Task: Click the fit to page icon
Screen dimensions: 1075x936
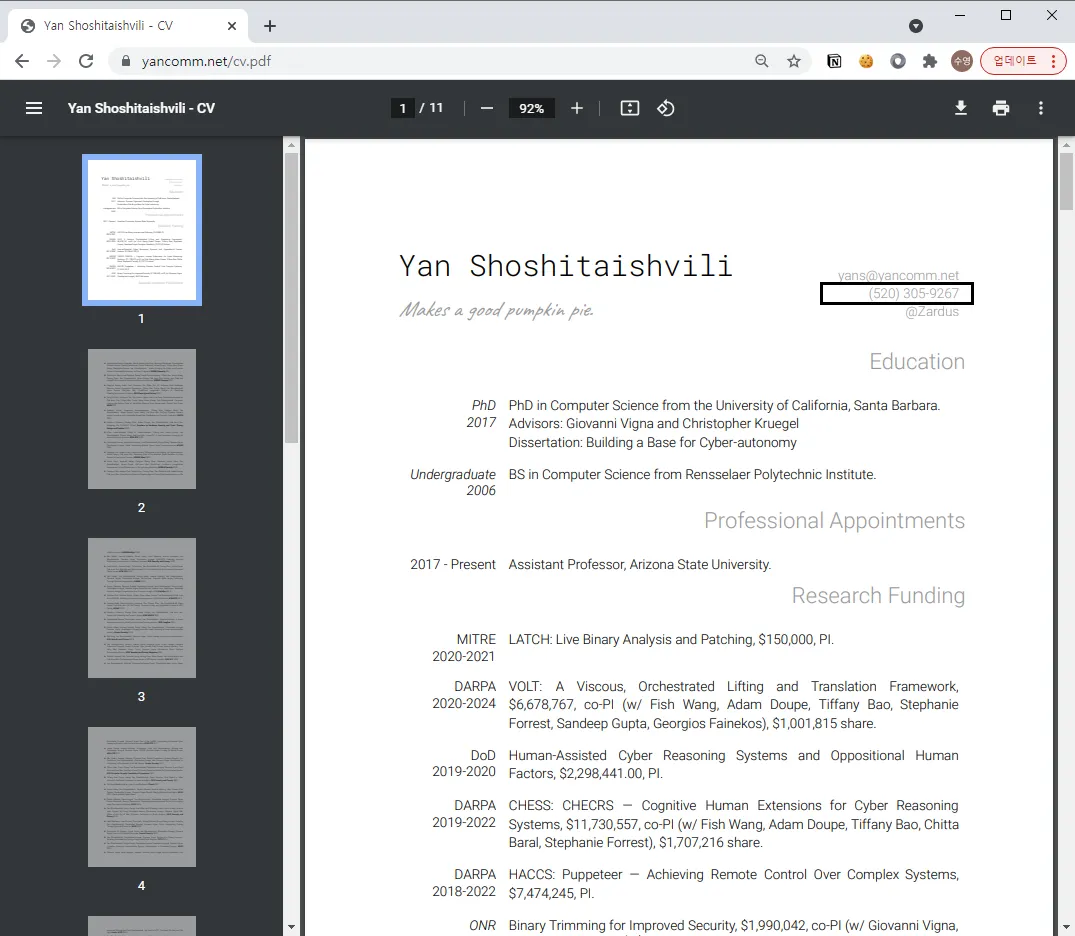Action: click(x=630, y=108)
